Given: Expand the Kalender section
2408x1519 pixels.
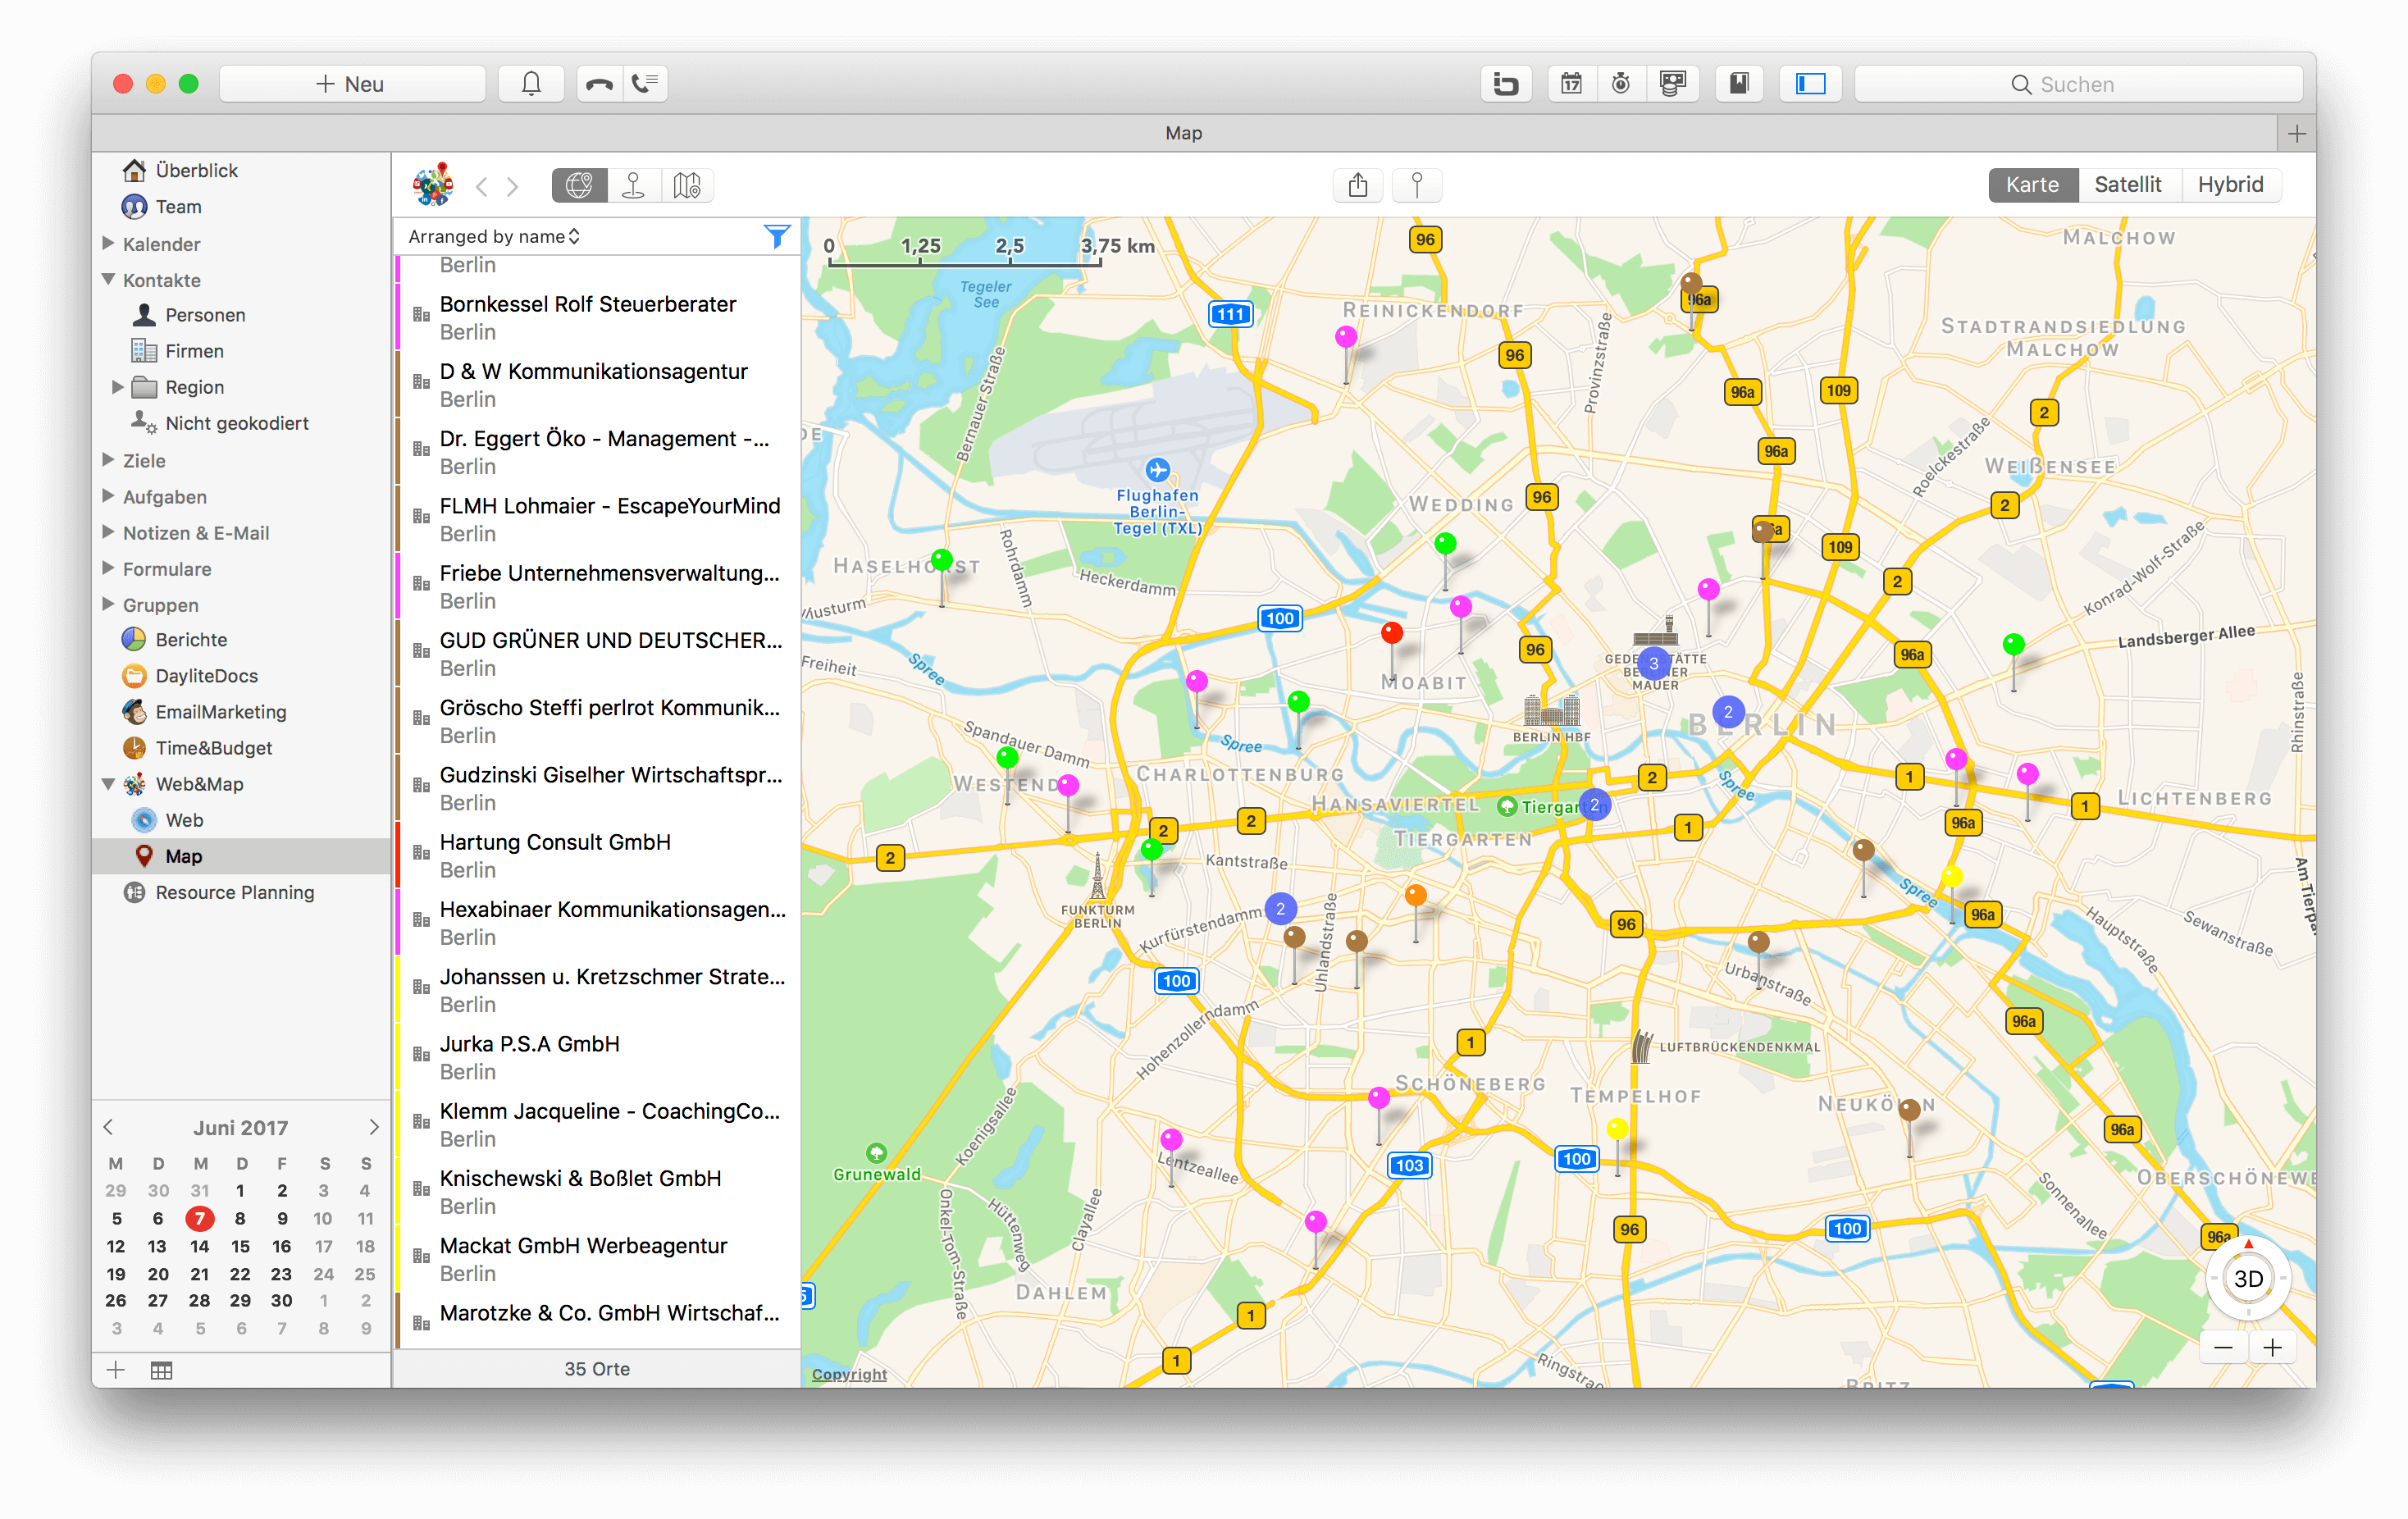Looking at the screenshot, I should 109,243.
